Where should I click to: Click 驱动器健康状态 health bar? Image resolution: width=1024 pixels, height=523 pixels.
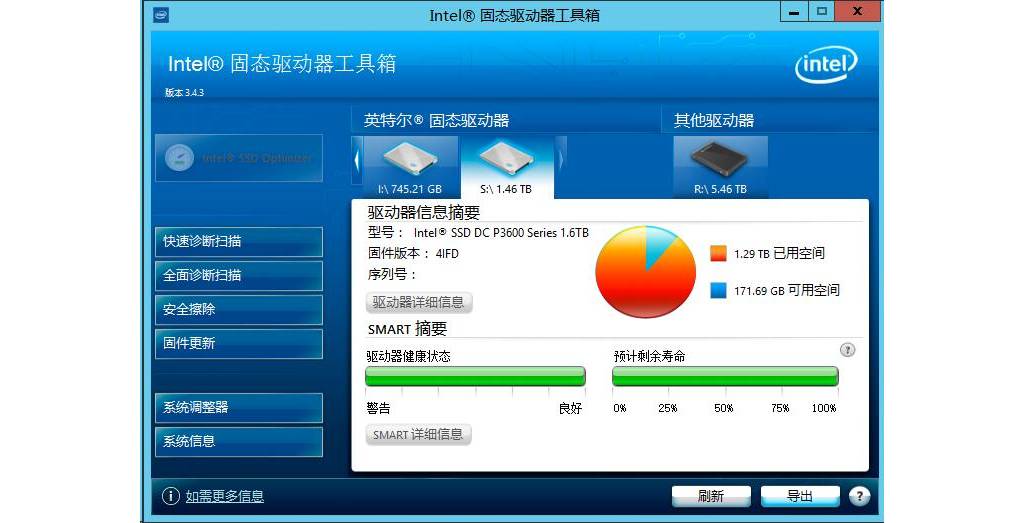pos(475,377)
